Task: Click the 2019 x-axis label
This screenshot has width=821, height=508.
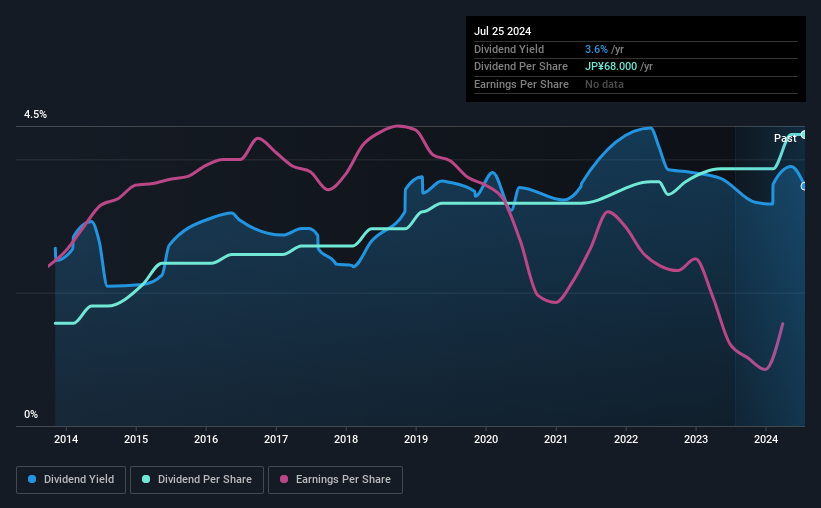Action: click(416, 439)
